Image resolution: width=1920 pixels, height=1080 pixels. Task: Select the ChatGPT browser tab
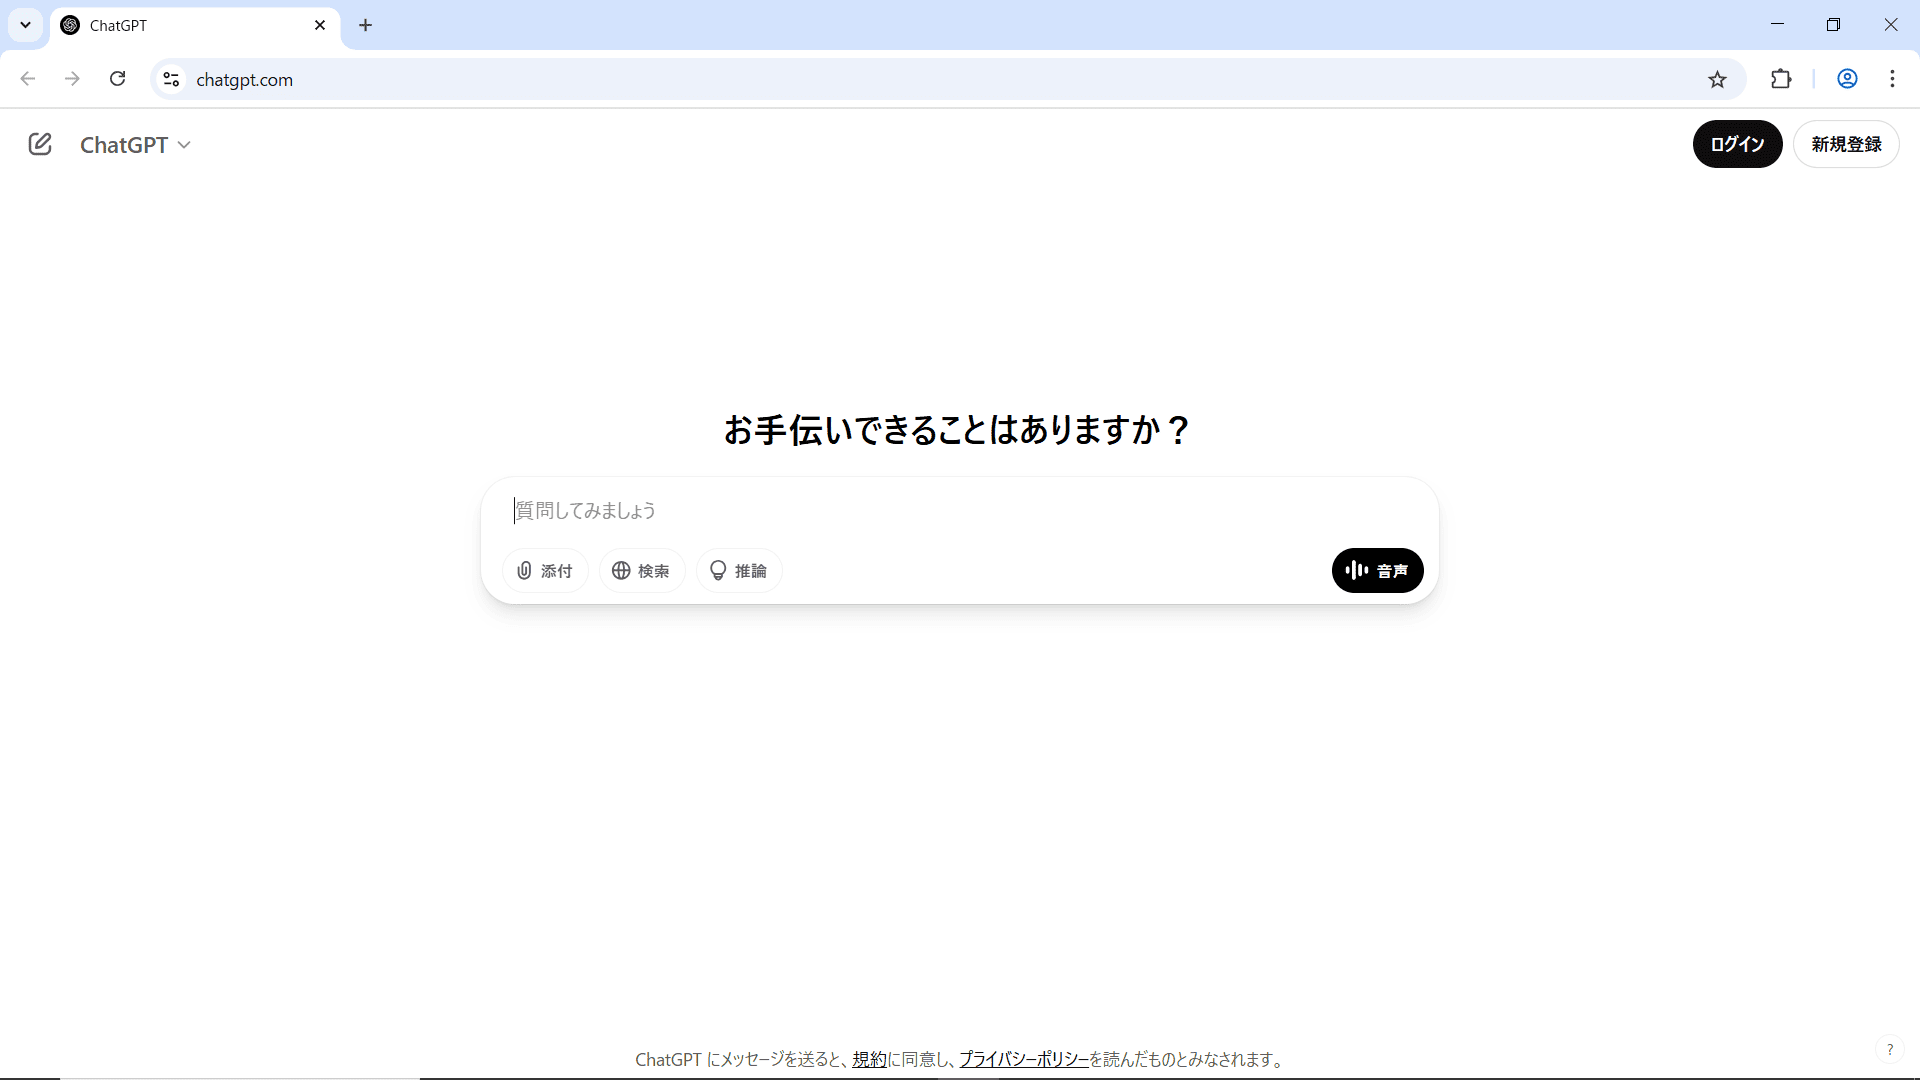point(195,25)
